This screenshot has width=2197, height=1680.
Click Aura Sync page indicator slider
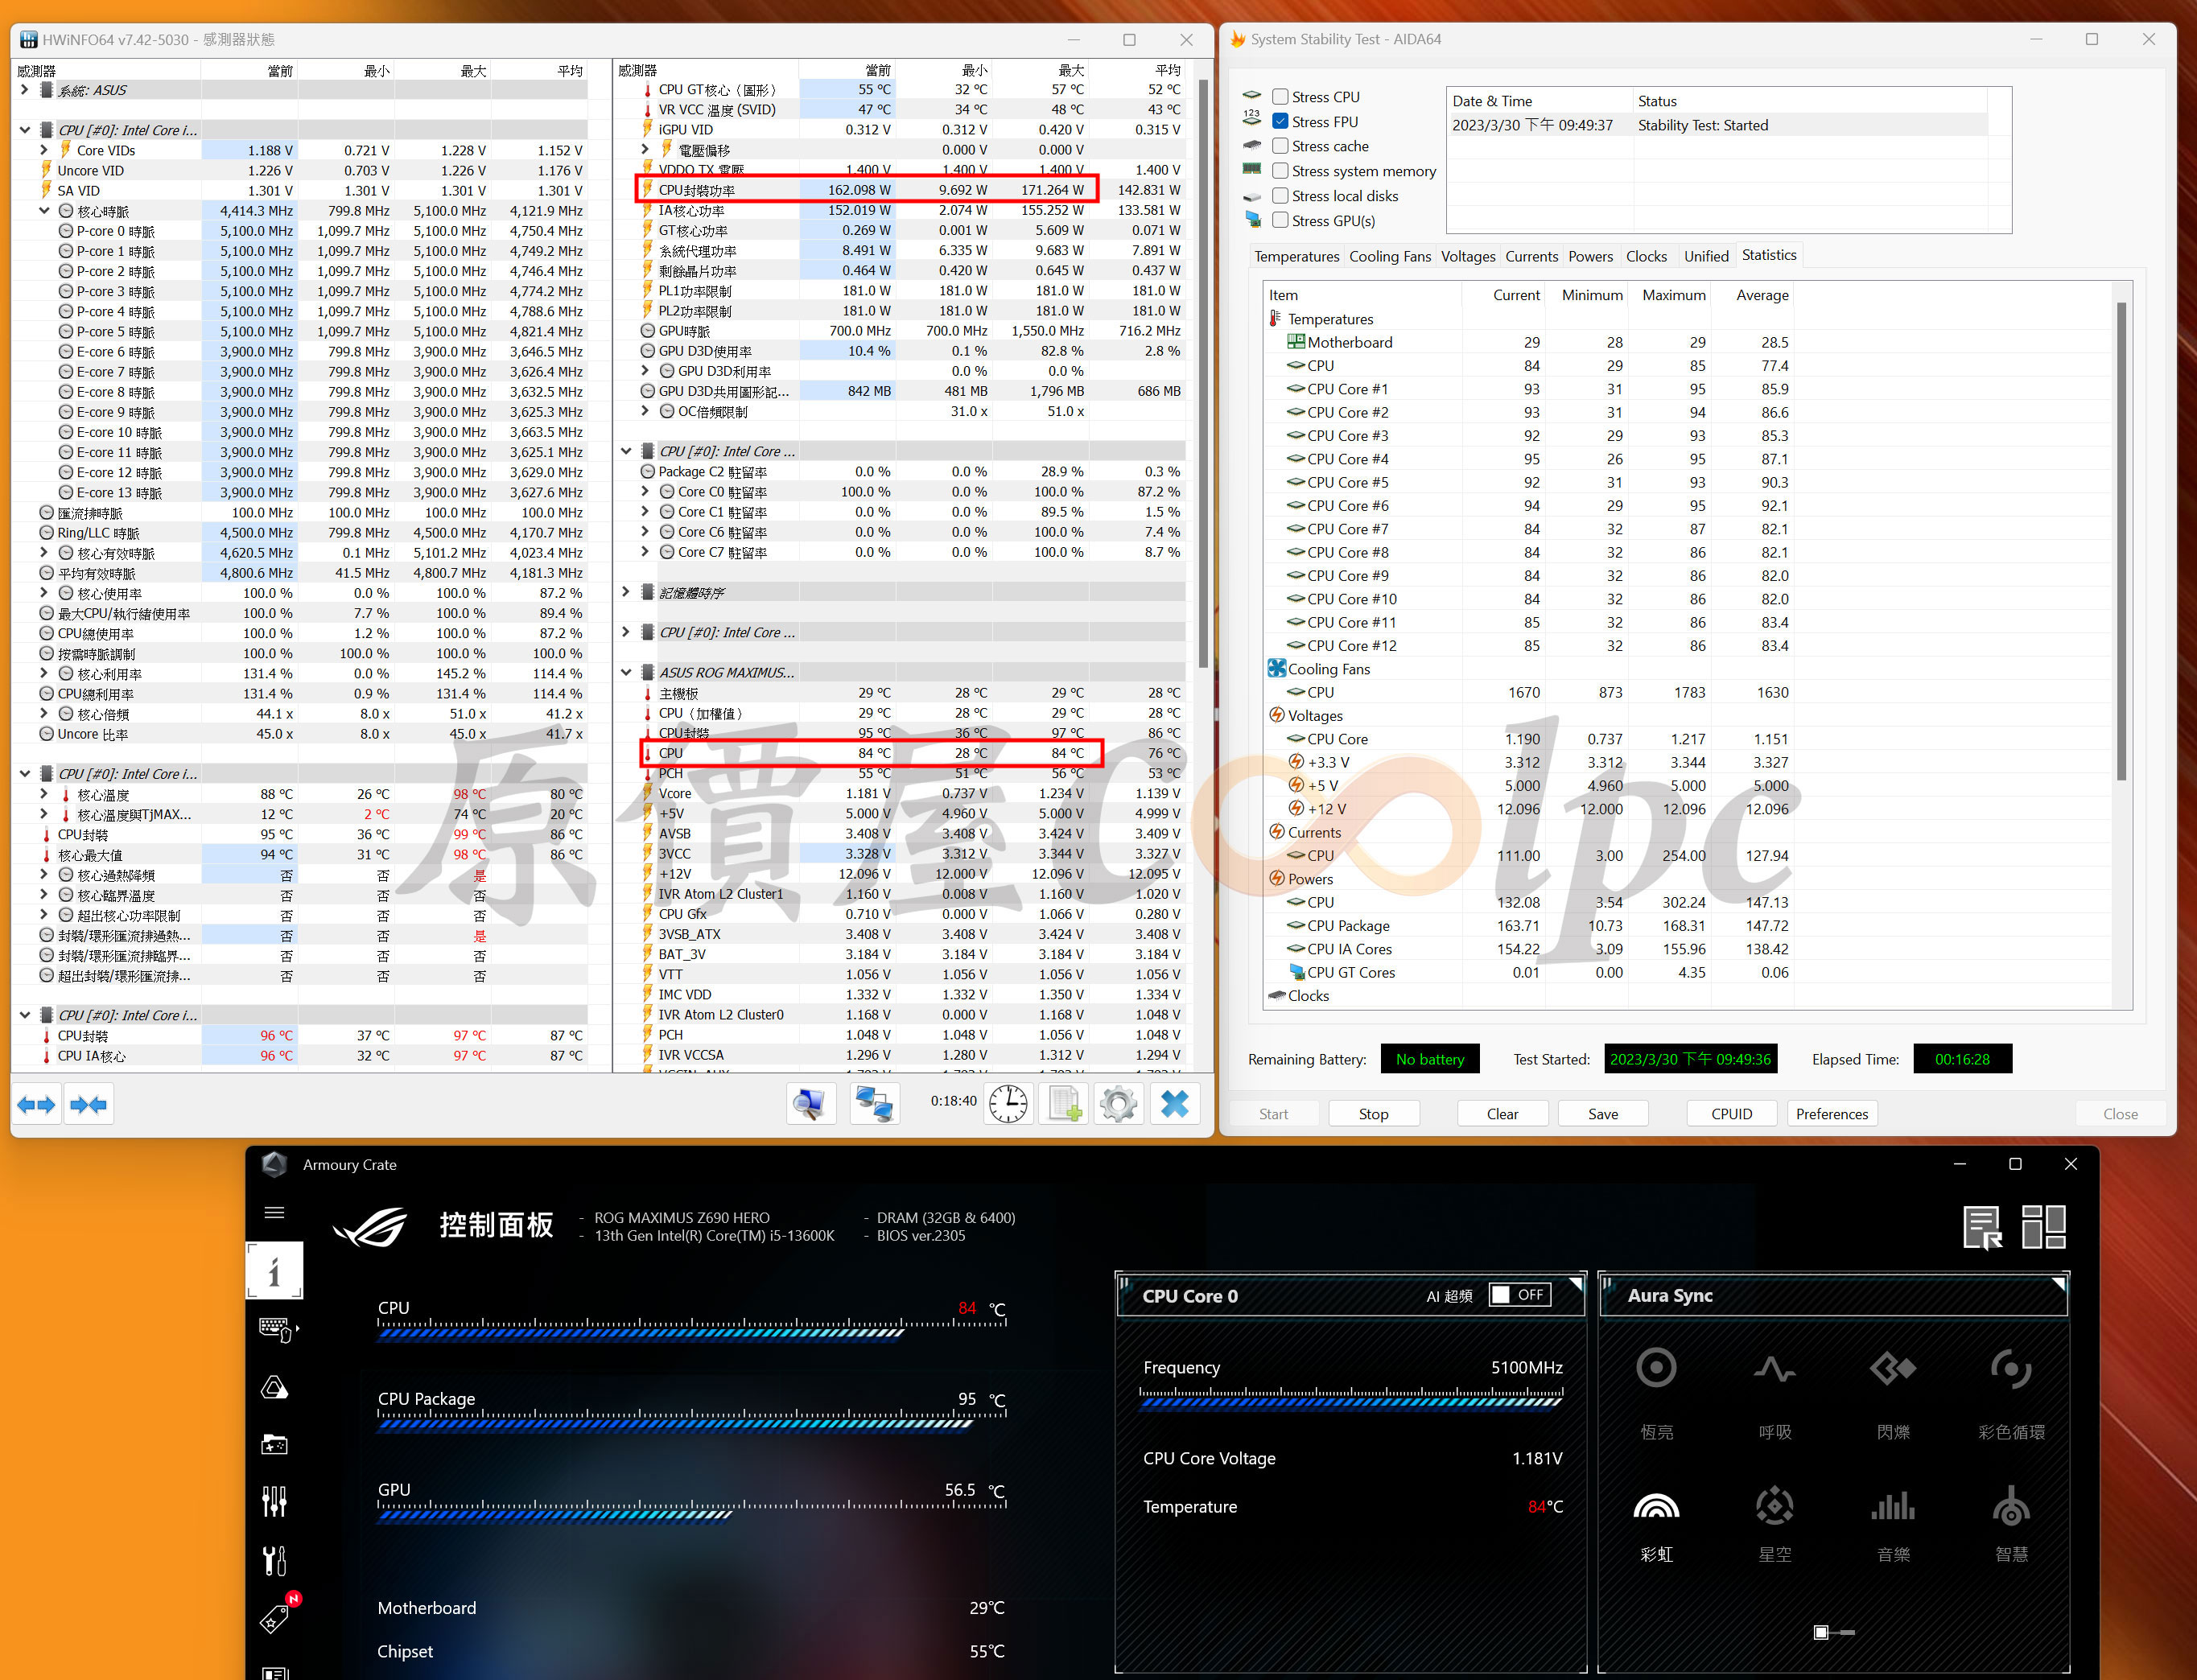tap(1834, 1632)
